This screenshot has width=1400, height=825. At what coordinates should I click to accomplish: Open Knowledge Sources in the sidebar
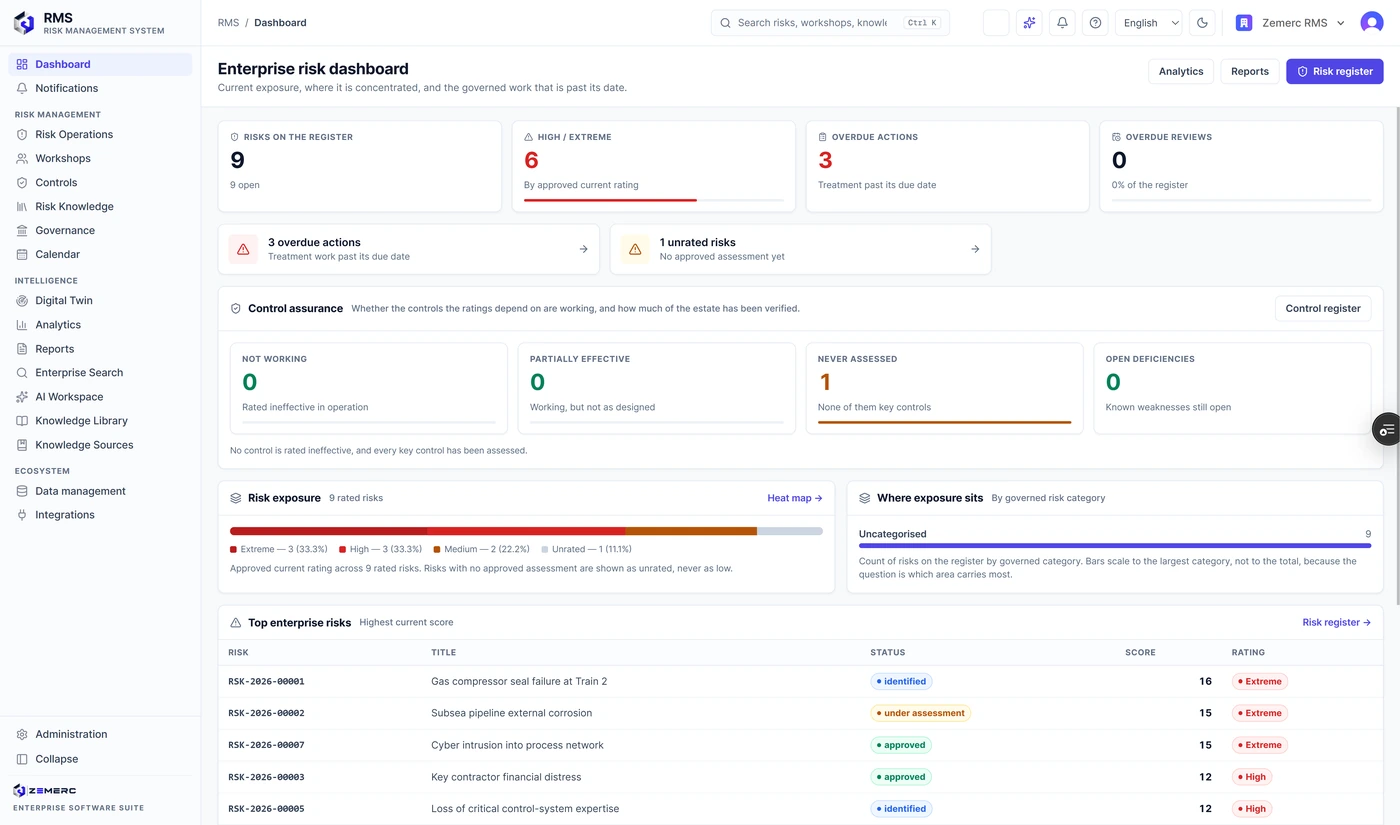(100, 445)
